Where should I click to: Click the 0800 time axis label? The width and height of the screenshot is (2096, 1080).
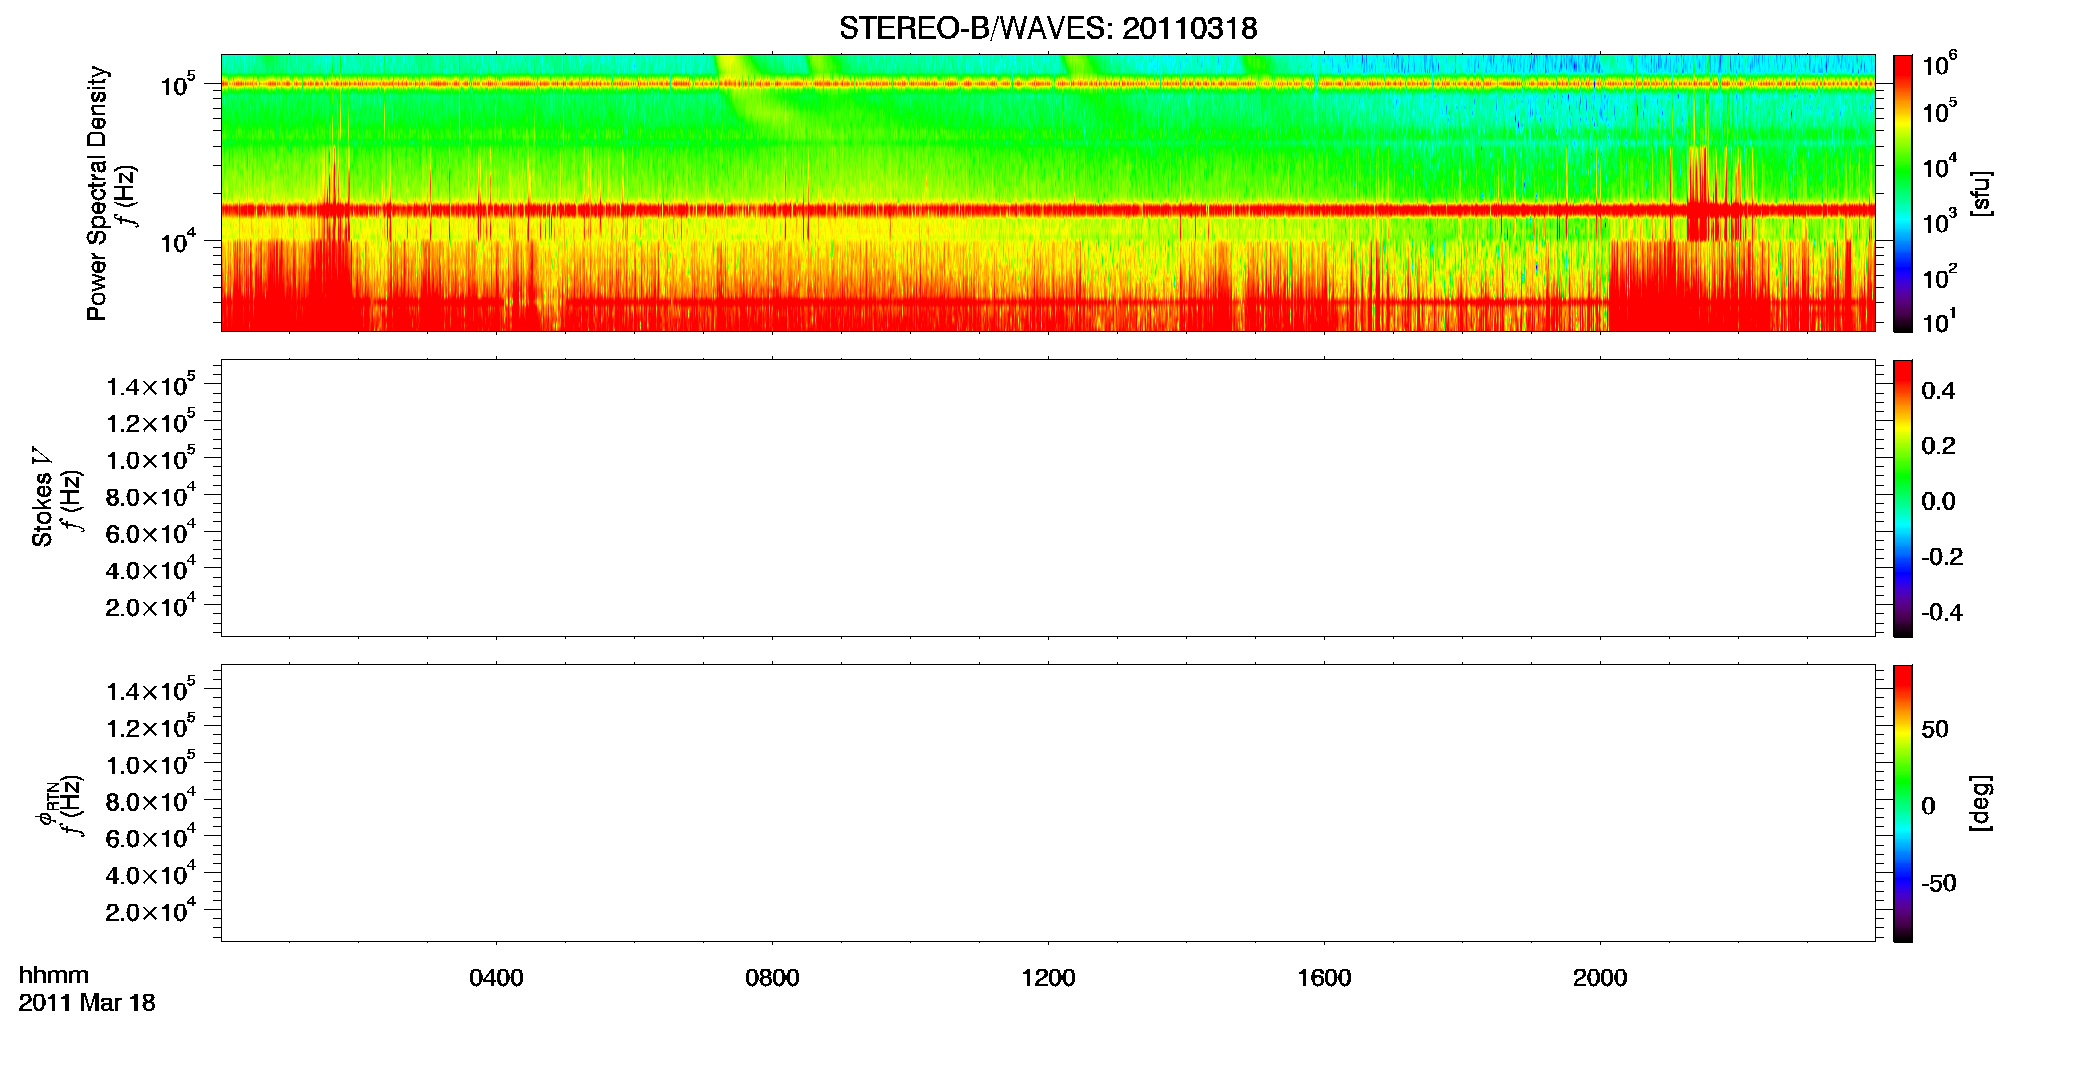772,978
